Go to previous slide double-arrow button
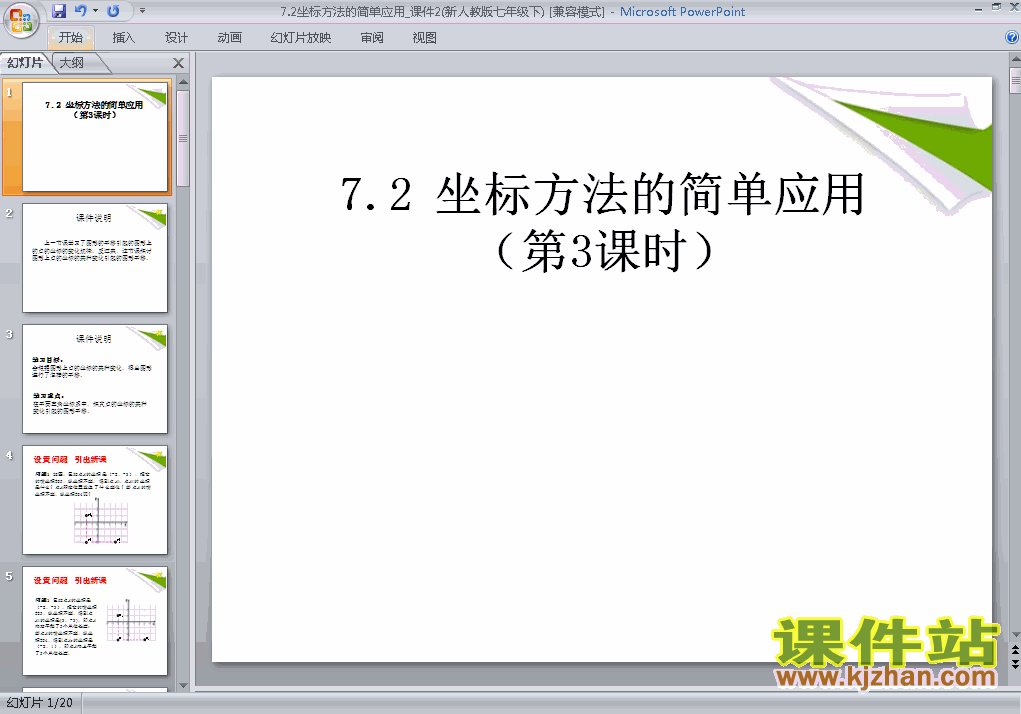This screenshot has height=714, width=1021. click(1015, 650)
